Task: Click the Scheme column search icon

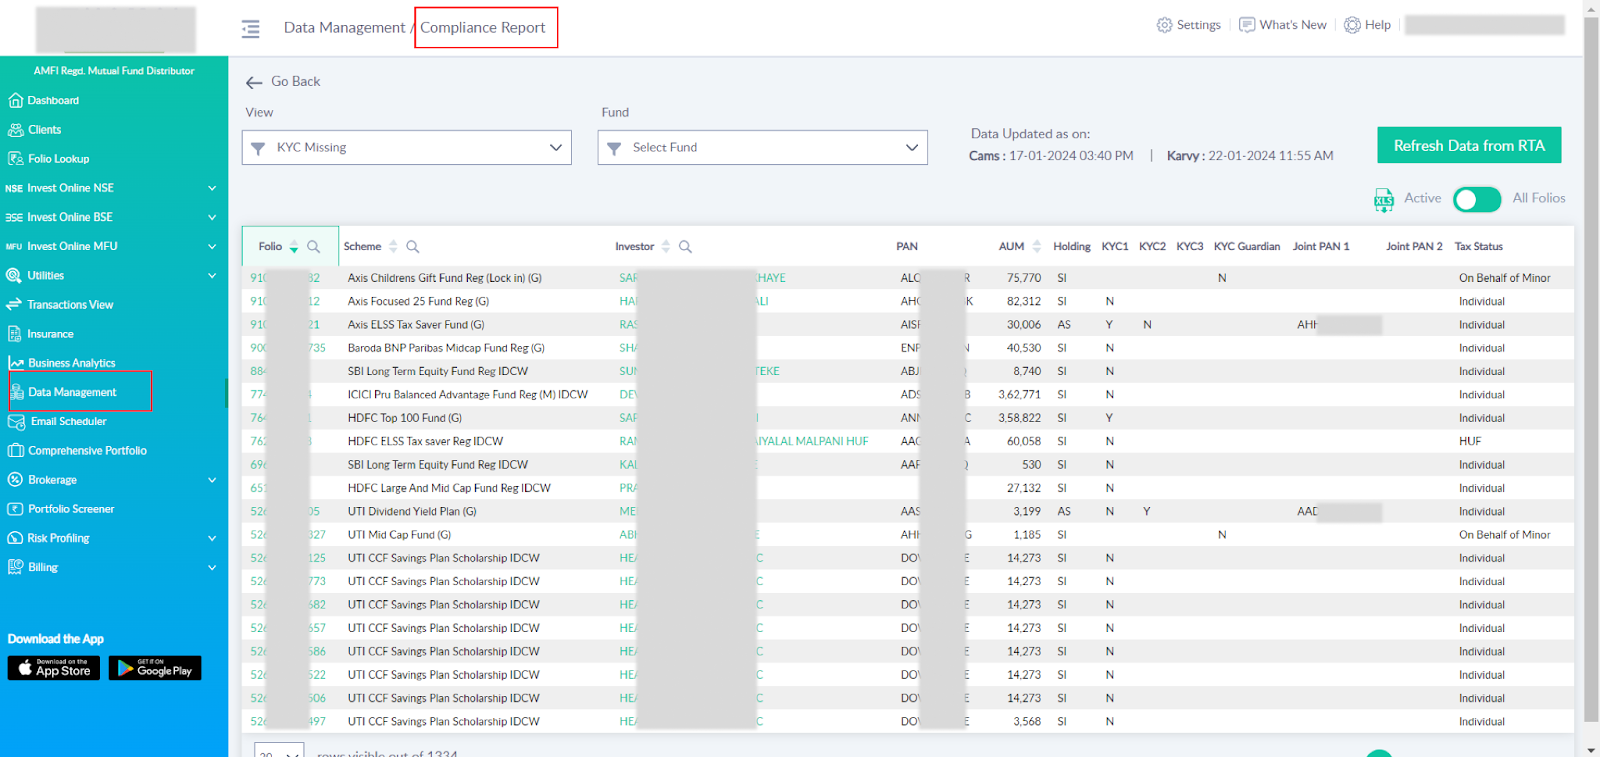Action: coord(413,247)
